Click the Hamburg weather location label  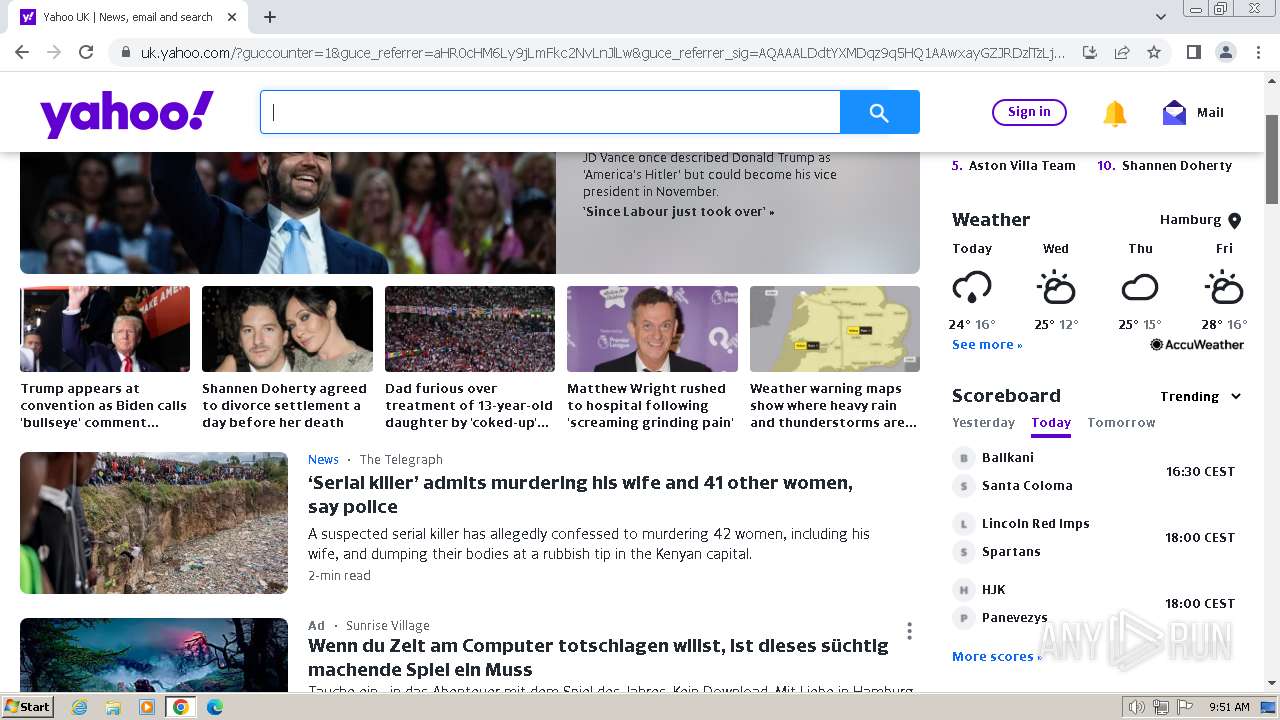tap(1190, 220)
